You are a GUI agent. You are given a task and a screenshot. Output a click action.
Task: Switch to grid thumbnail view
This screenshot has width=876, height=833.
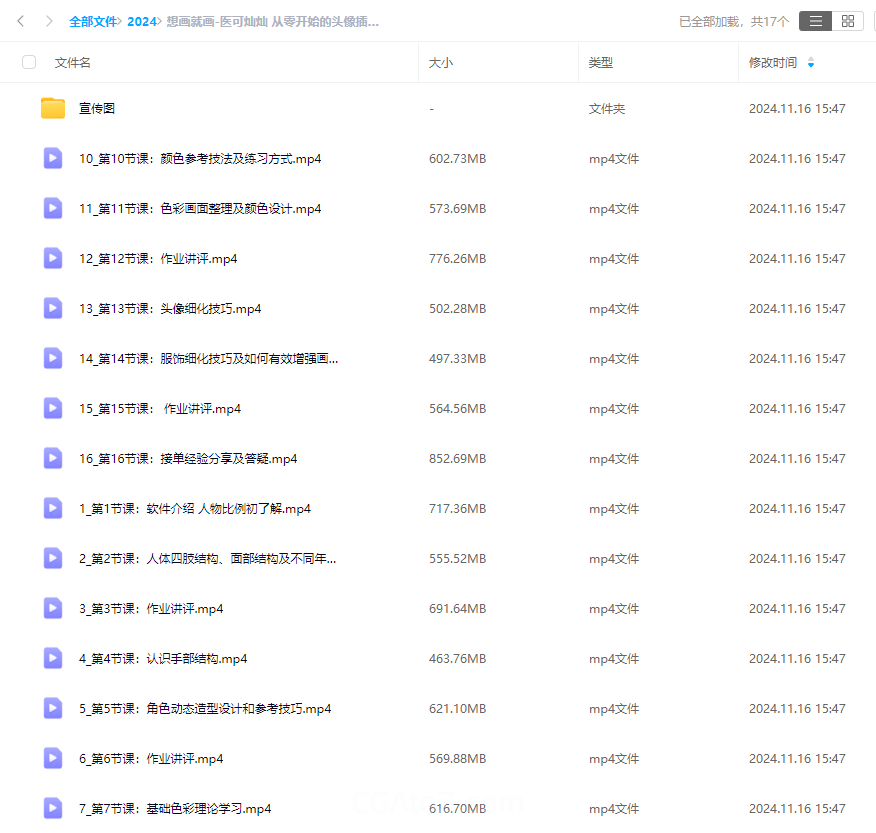click(848, 21)
